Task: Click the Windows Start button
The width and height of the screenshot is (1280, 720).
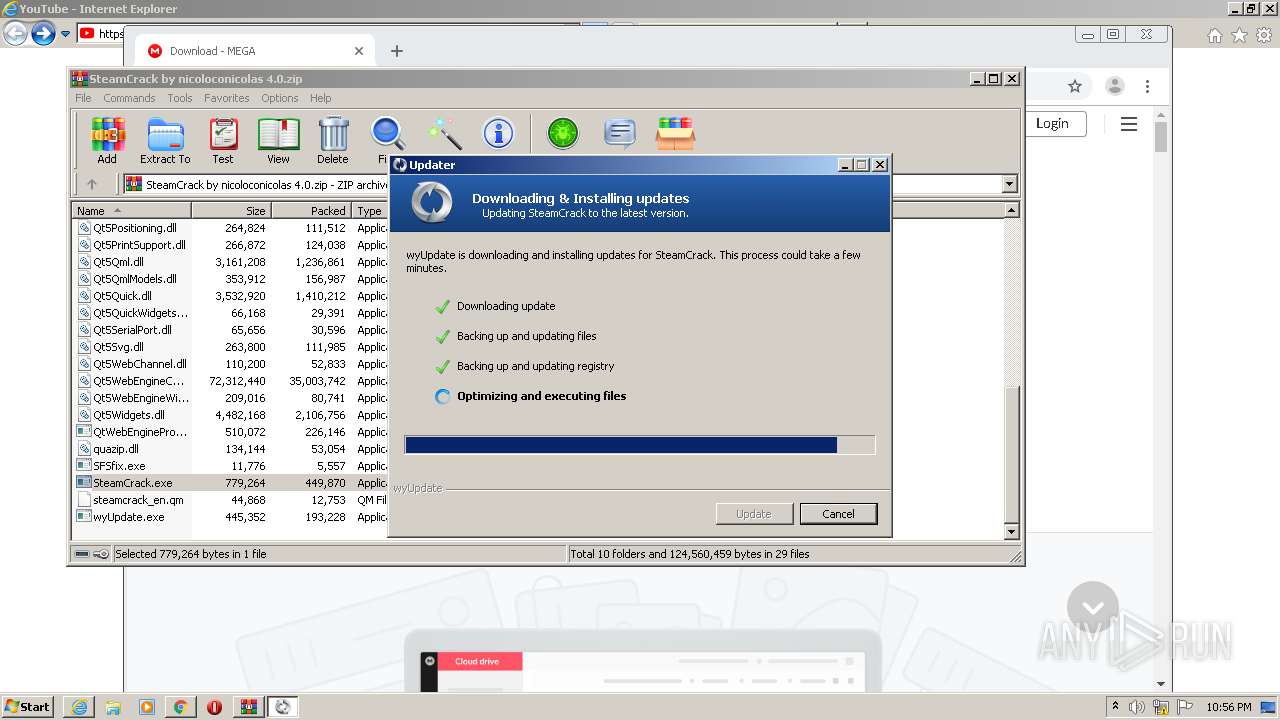Action: pyautogui.click(x=28, y=707)
